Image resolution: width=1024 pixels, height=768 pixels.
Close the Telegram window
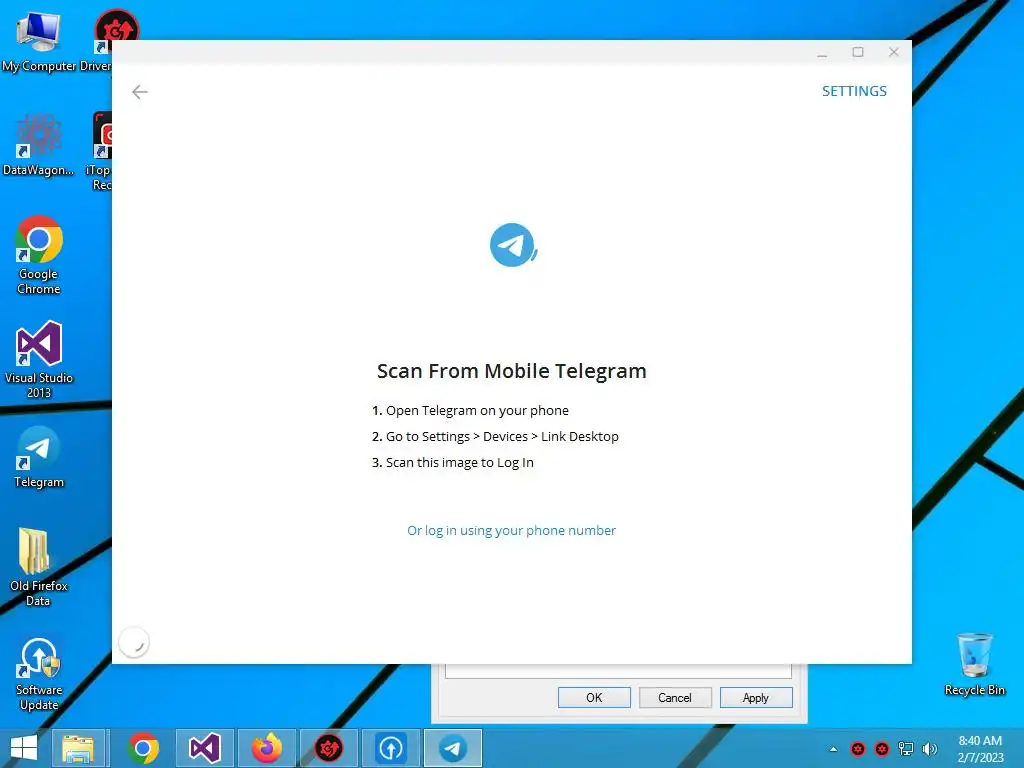pyautogui.click(x=894, y=52)
